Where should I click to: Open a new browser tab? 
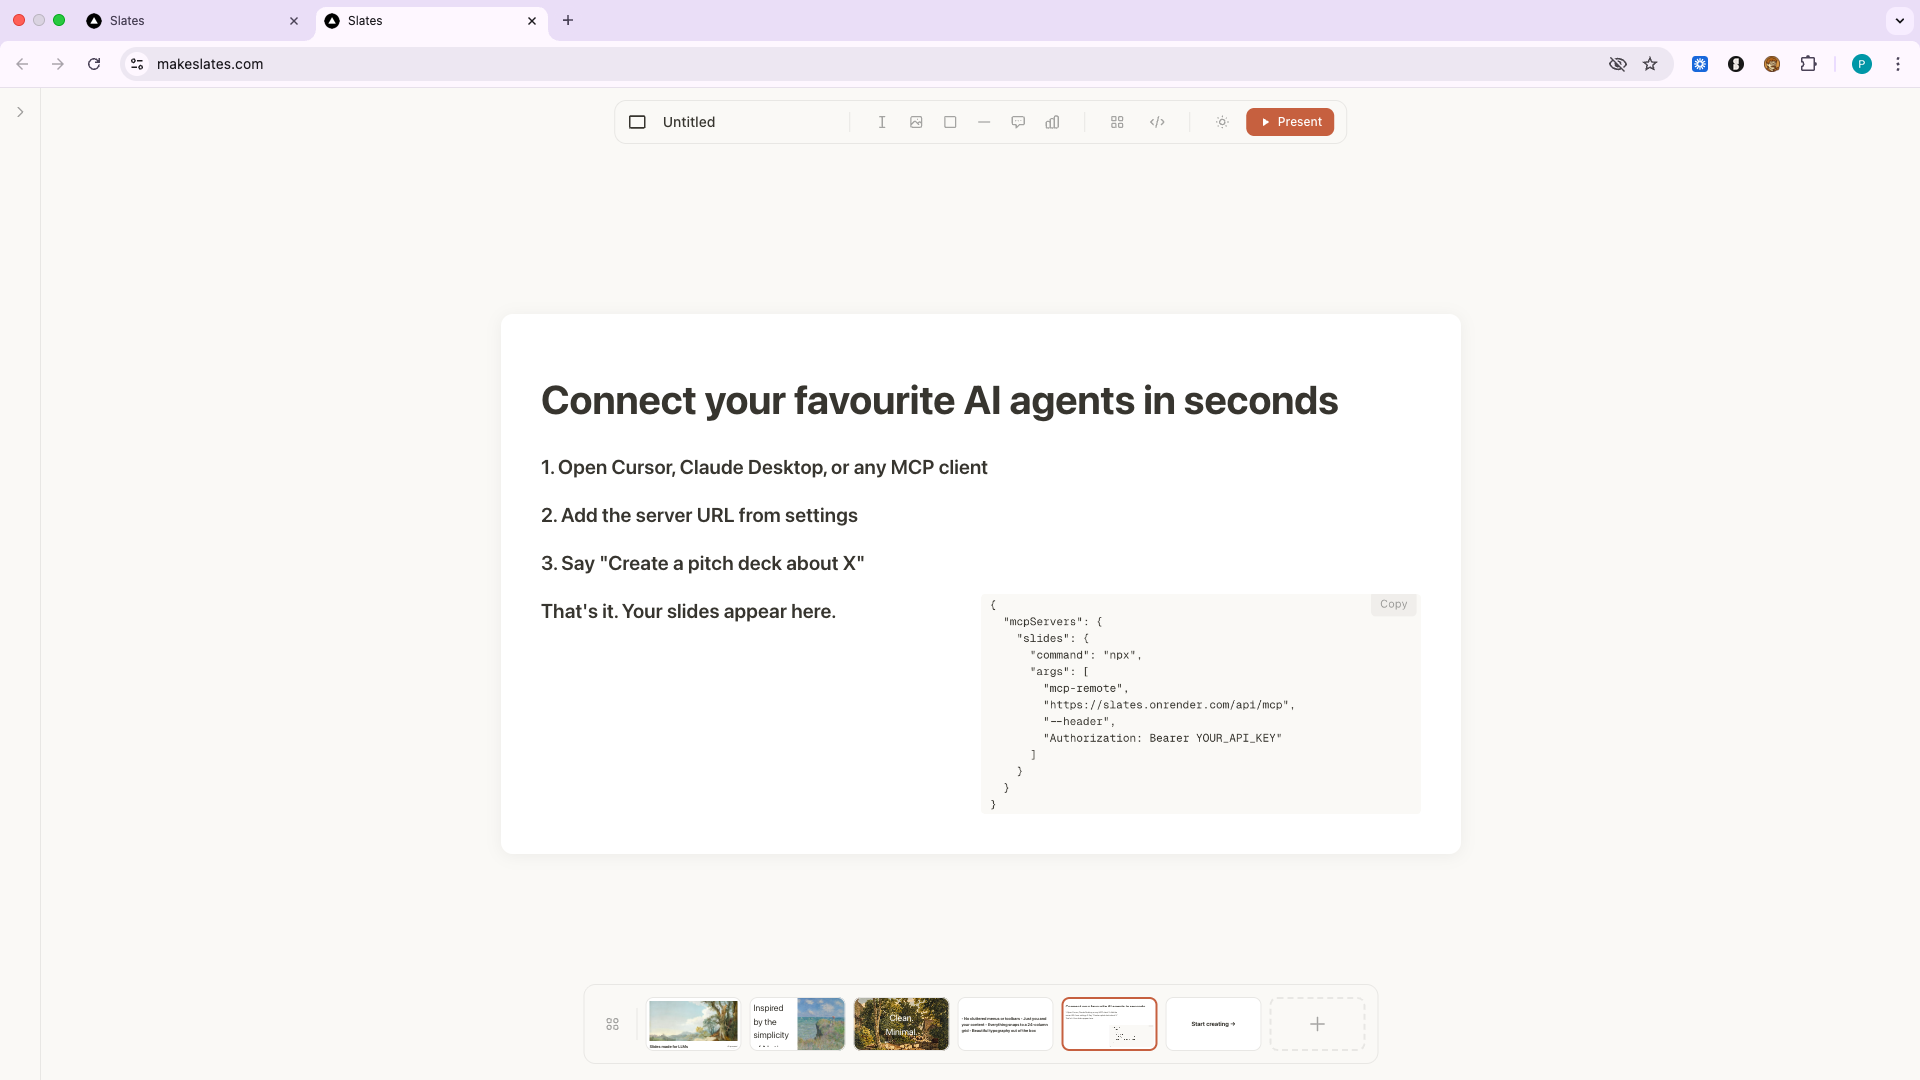pyautogui.click(x=568, y=20)
